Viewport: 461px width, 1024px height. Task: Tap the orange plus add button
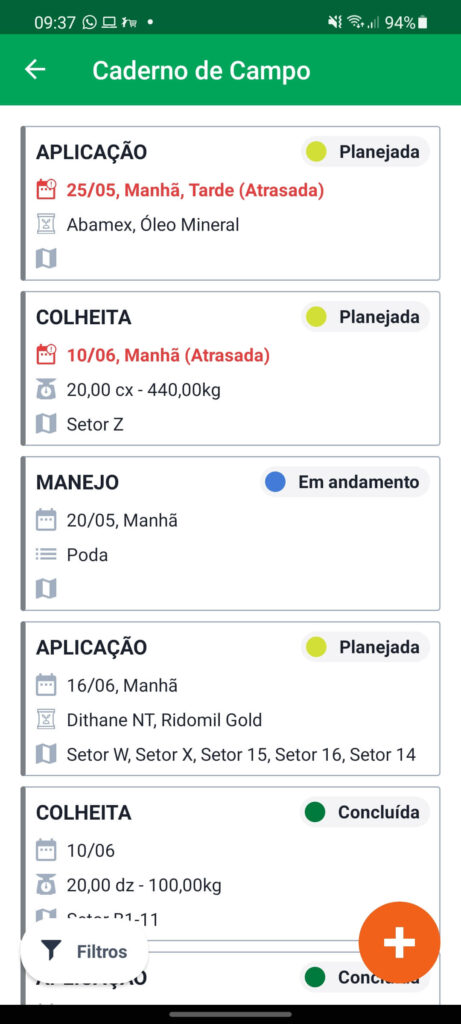(399, 943)
